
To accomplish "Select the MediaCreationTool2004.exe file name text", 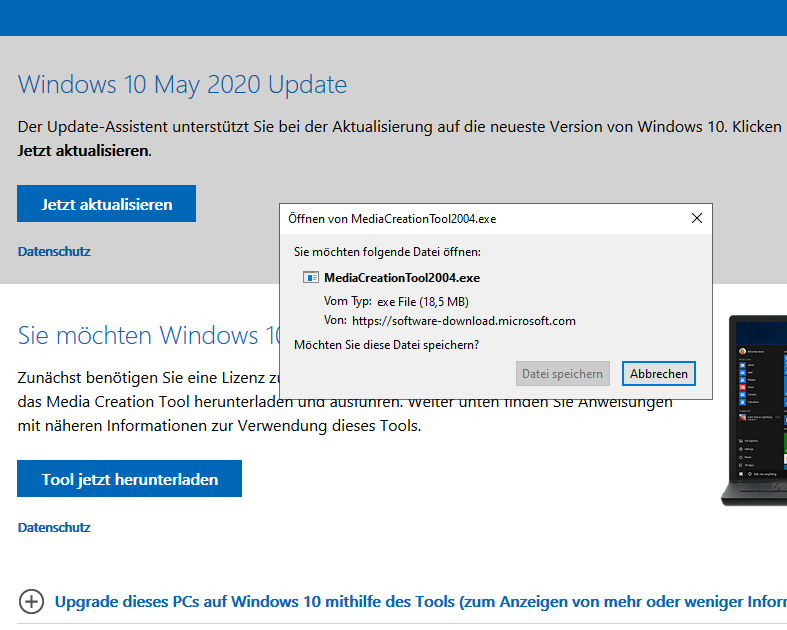I will click(402, 278).
